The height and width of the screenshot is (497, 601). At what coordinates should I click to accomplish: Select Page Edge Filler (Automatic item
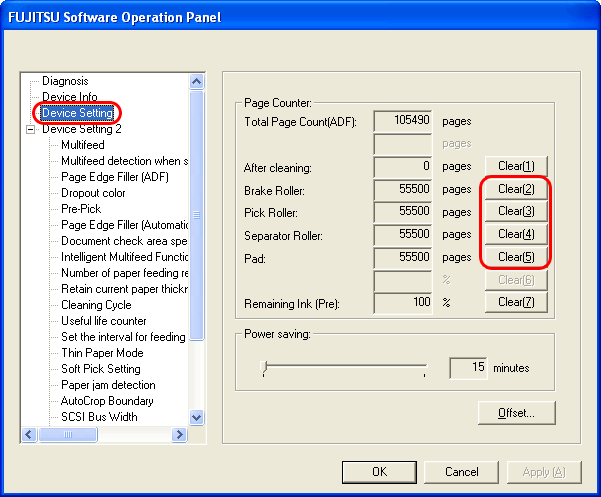pos(125,225)
